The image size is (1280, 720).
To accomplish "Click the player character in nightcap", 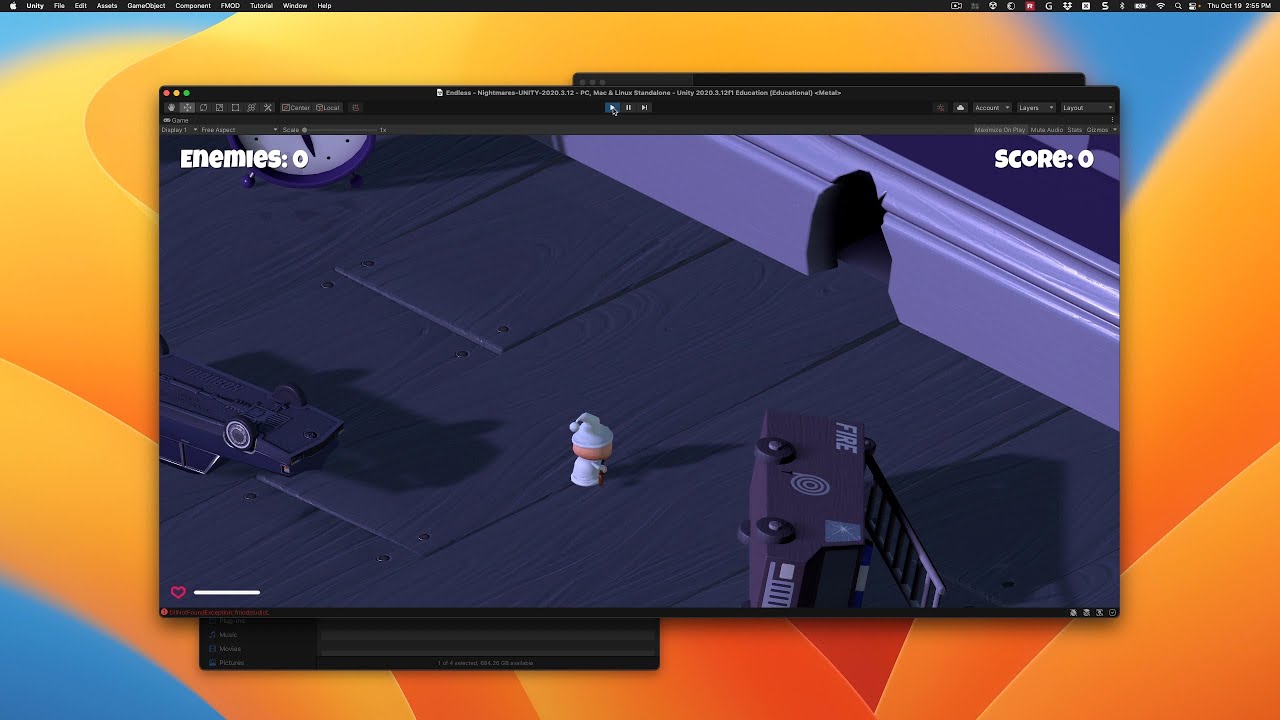I will (591, 450).
